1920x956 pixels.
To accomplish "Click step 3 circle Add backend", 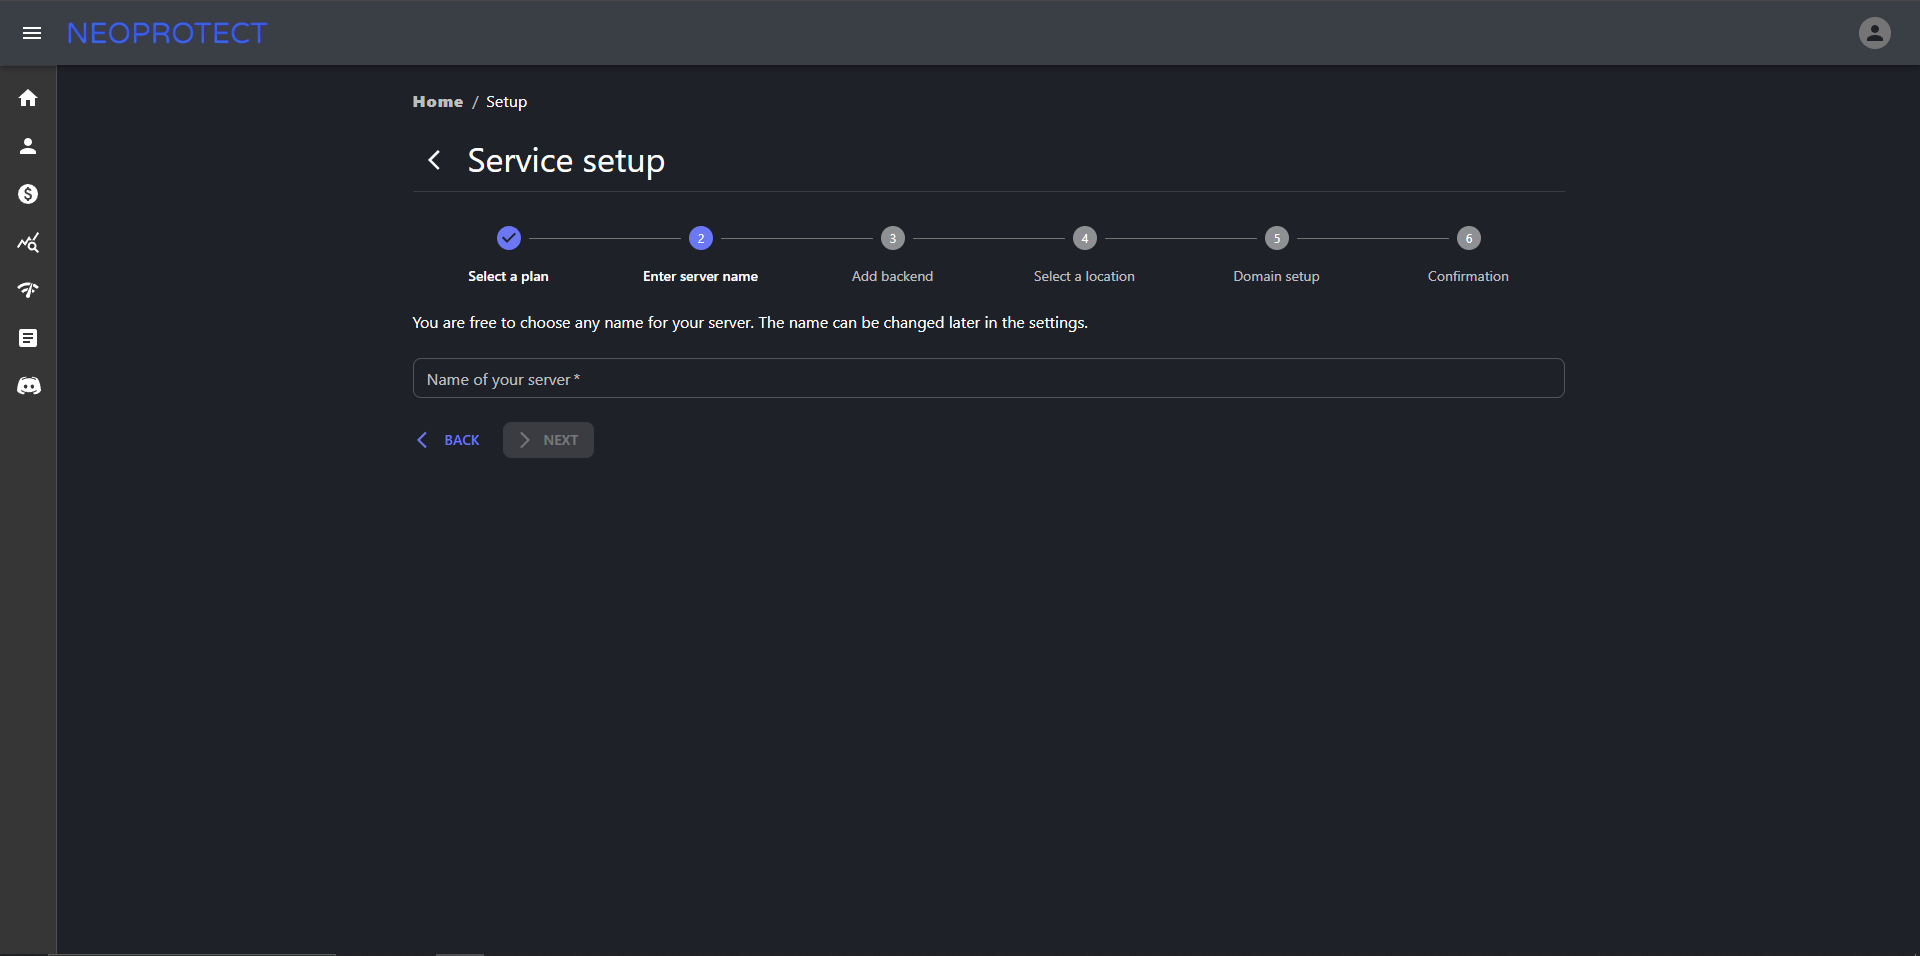I will pos(893,238).
